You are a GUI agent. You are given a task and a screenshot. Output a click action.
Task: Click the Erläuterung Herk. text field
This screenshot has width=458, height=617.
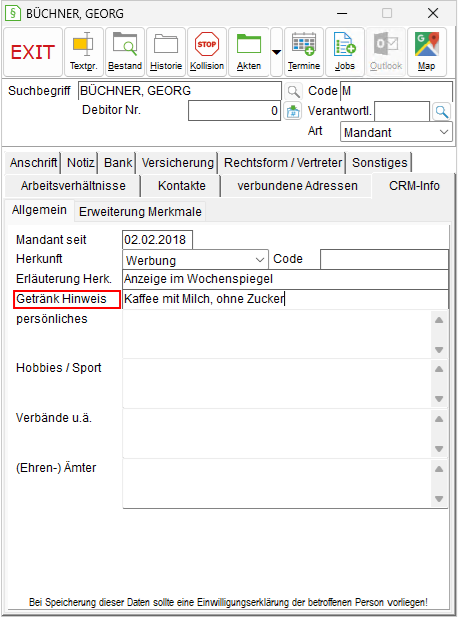point(285,279)
